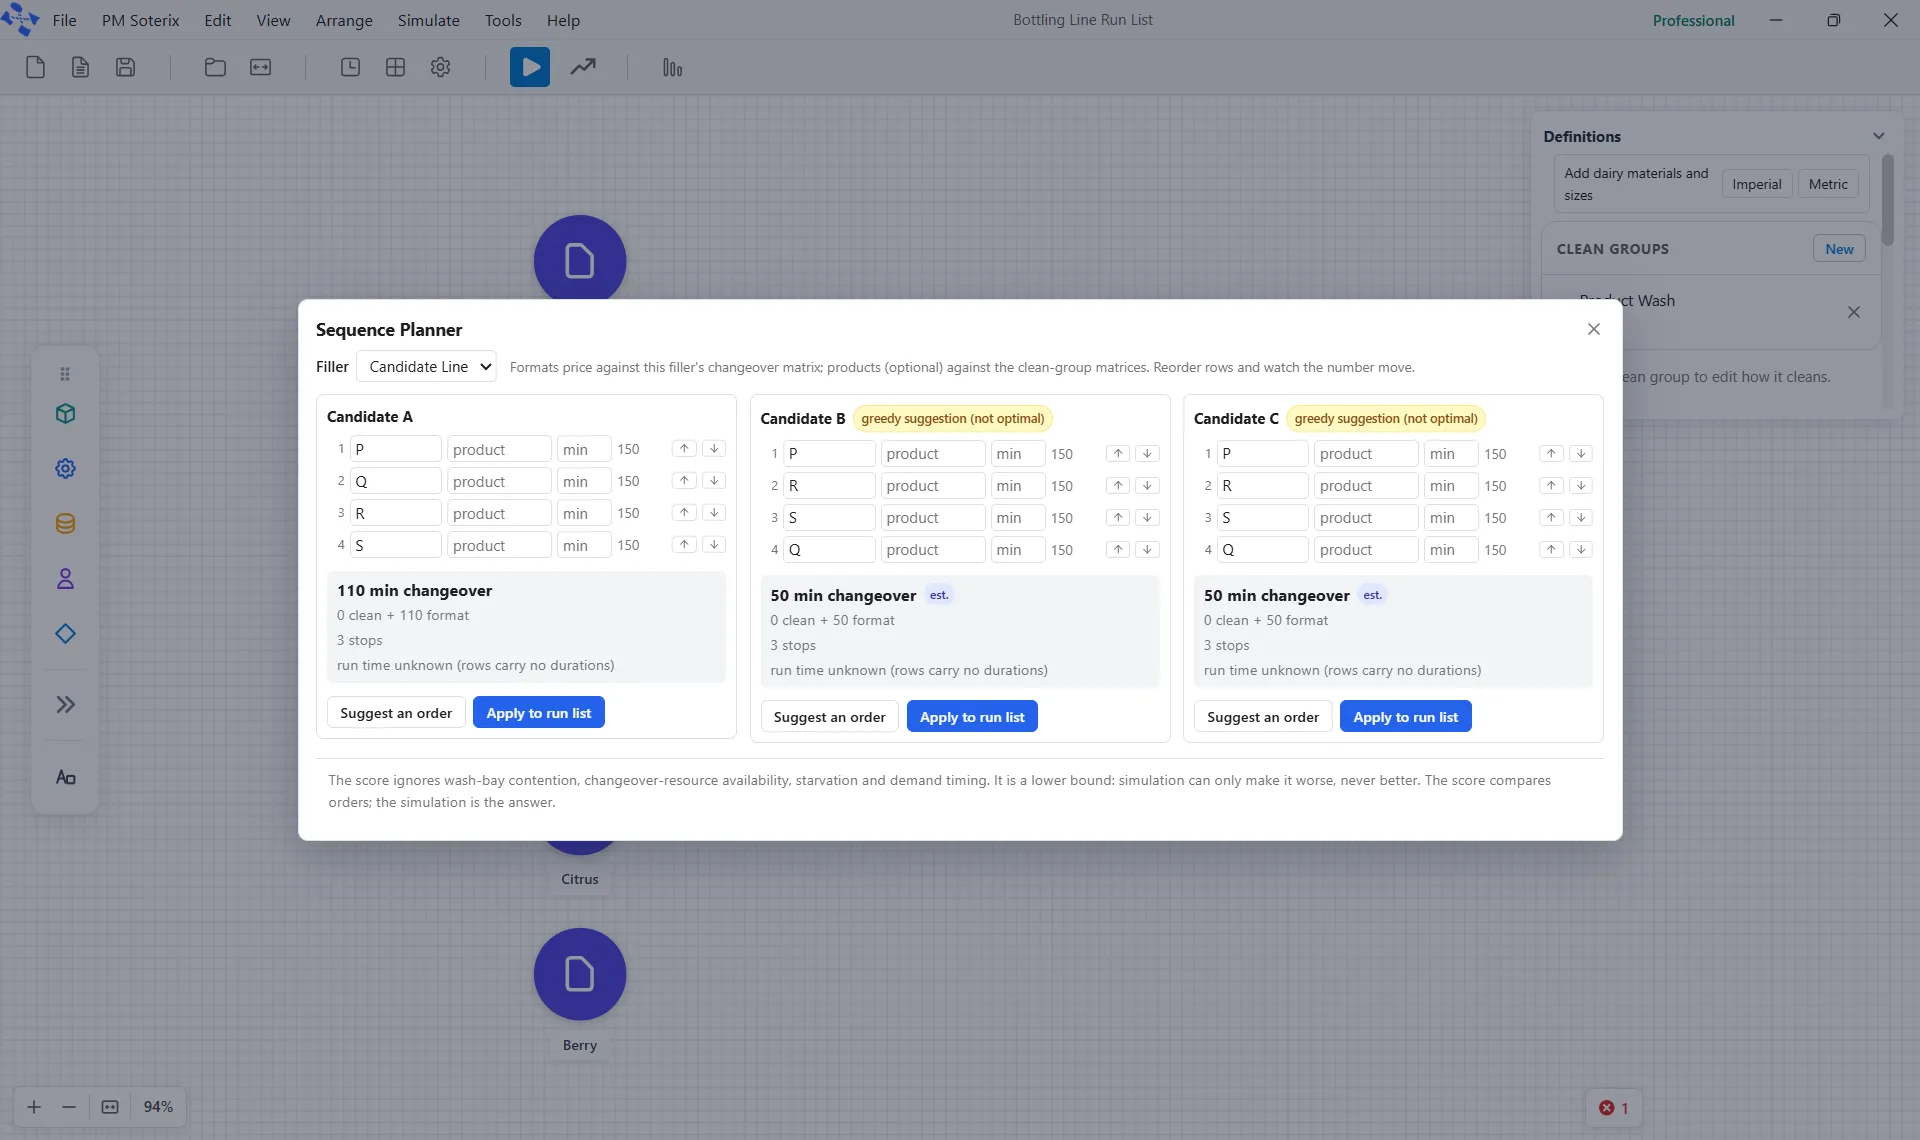Click the Definitions panel scrollbar
Screen dimensions: 1920x1140
1887,200
